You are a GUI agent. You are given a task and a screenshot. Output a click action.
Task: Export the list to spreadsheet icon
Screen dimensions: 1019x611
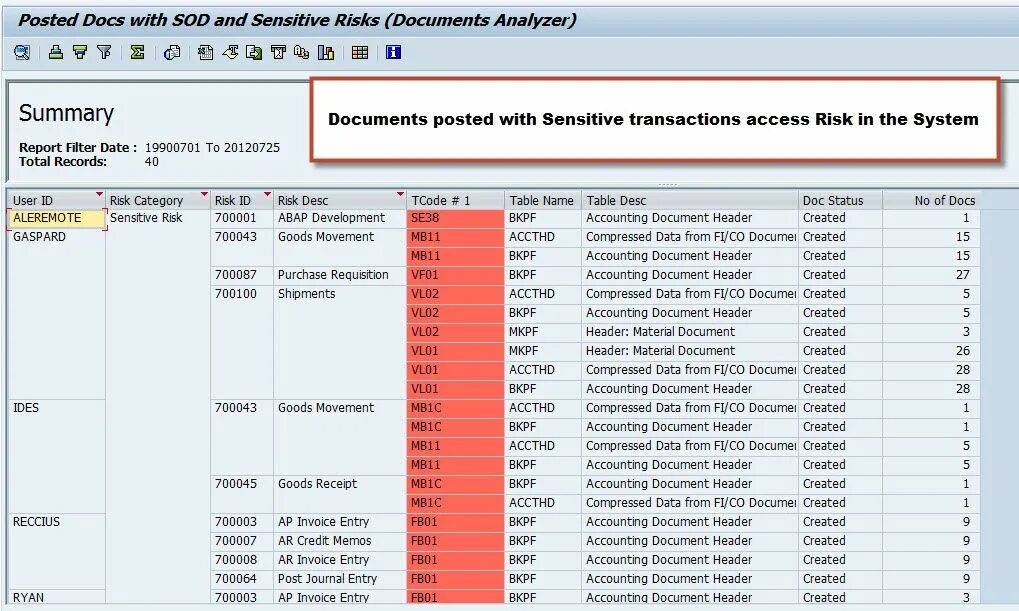205,53
